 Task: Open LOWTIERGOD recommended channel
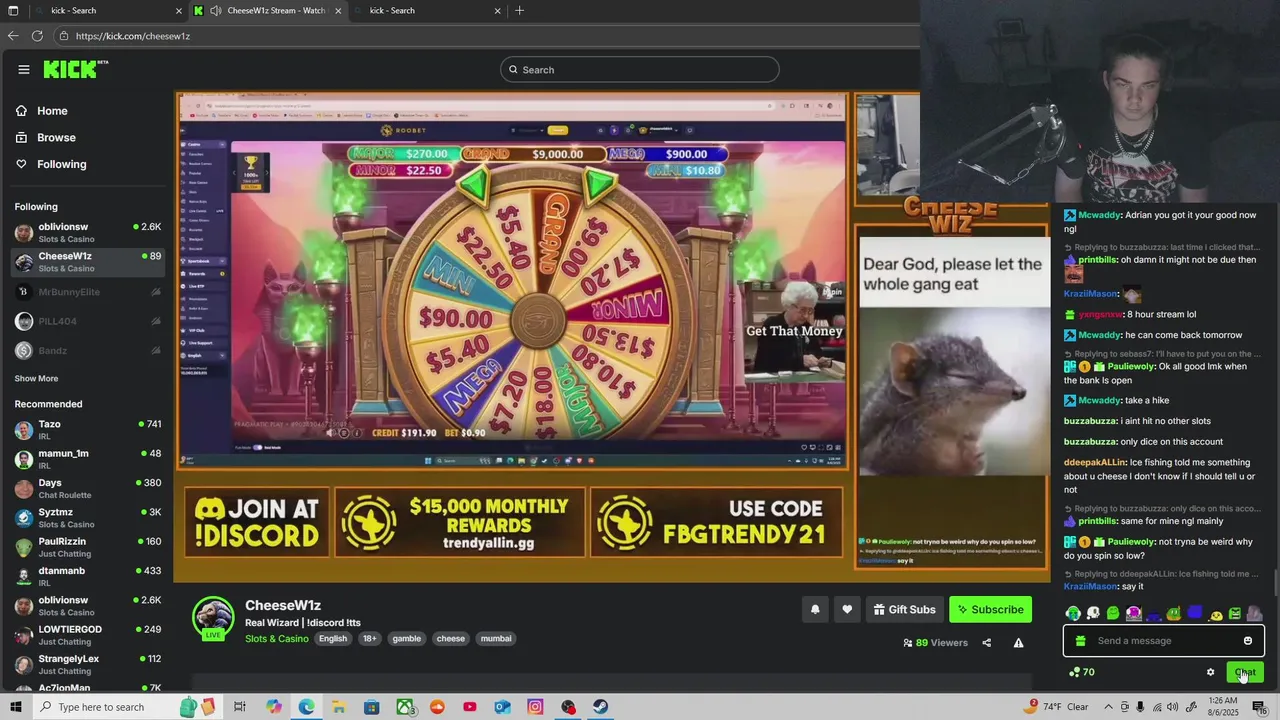(88, 635)
